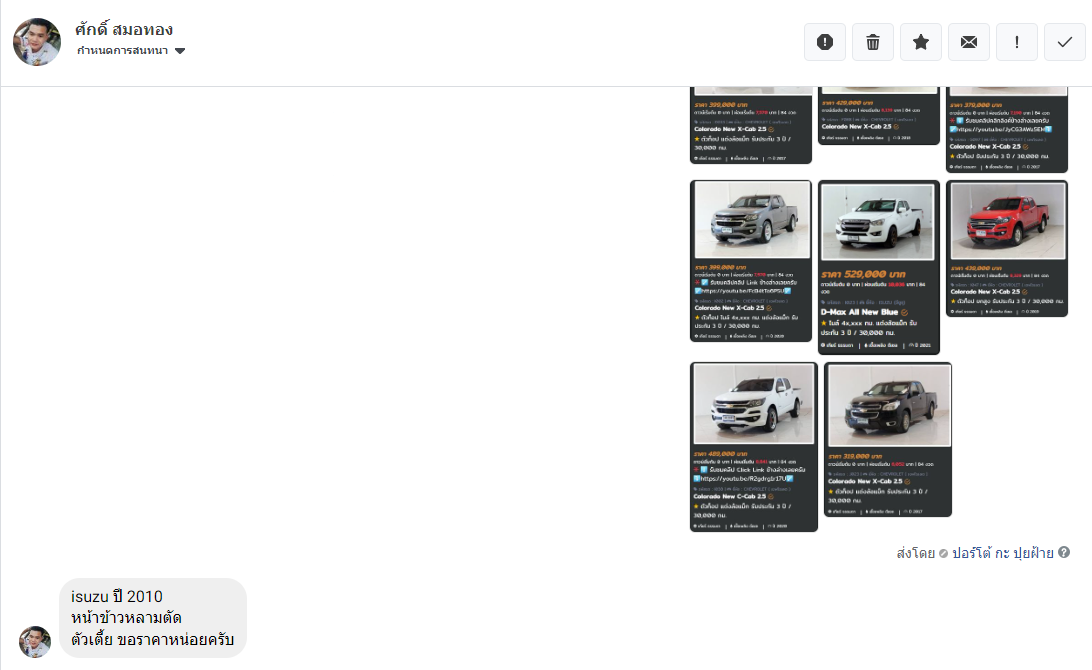This screenshot has height=670, width=1092.
Task: Open the white D-Max All New Blue card
Action: 879,267
